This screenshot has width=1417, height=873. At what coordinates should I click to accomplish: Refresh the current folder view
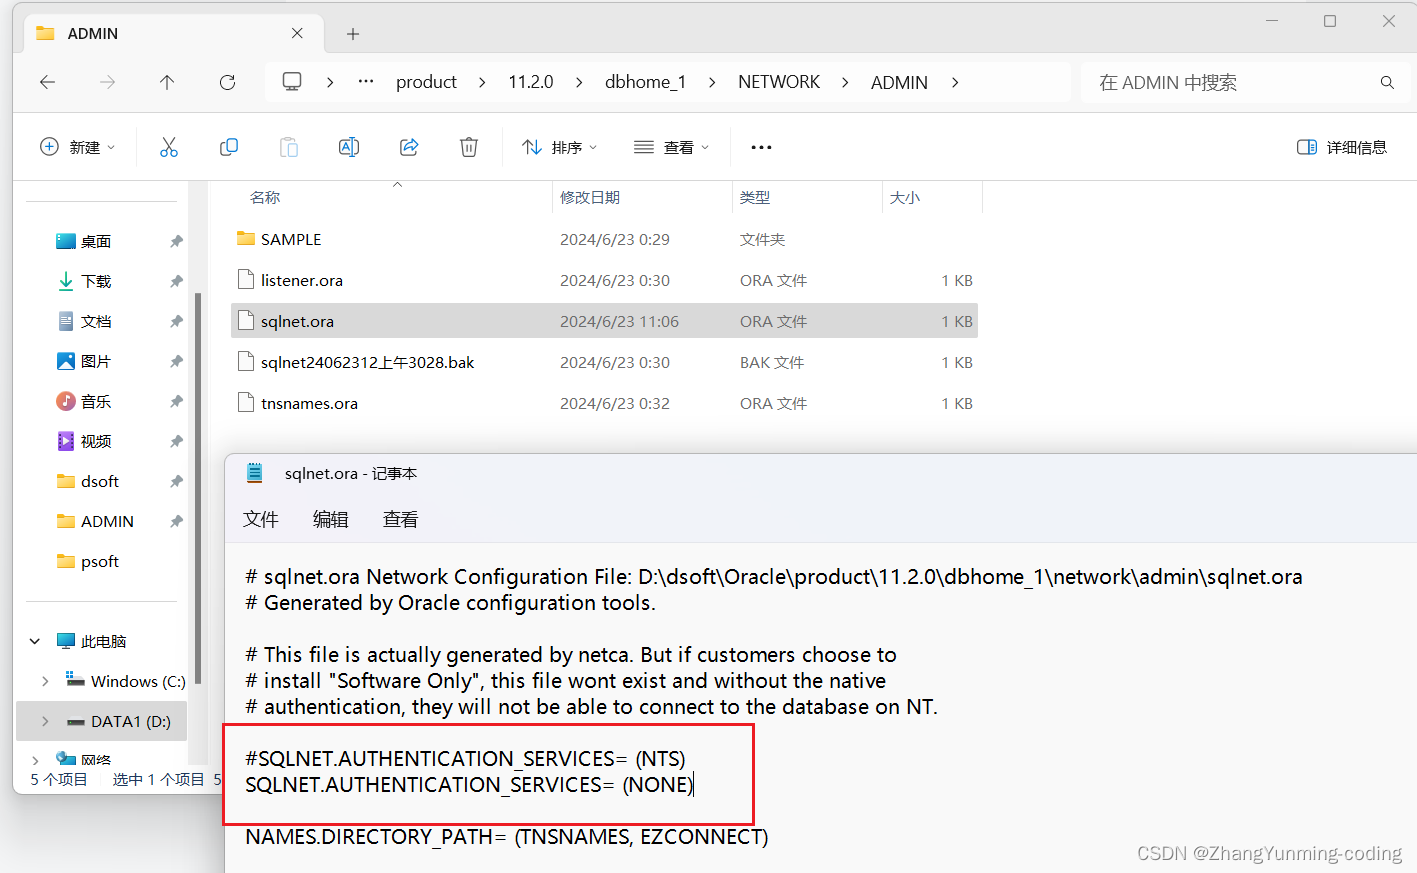[227, 82]
